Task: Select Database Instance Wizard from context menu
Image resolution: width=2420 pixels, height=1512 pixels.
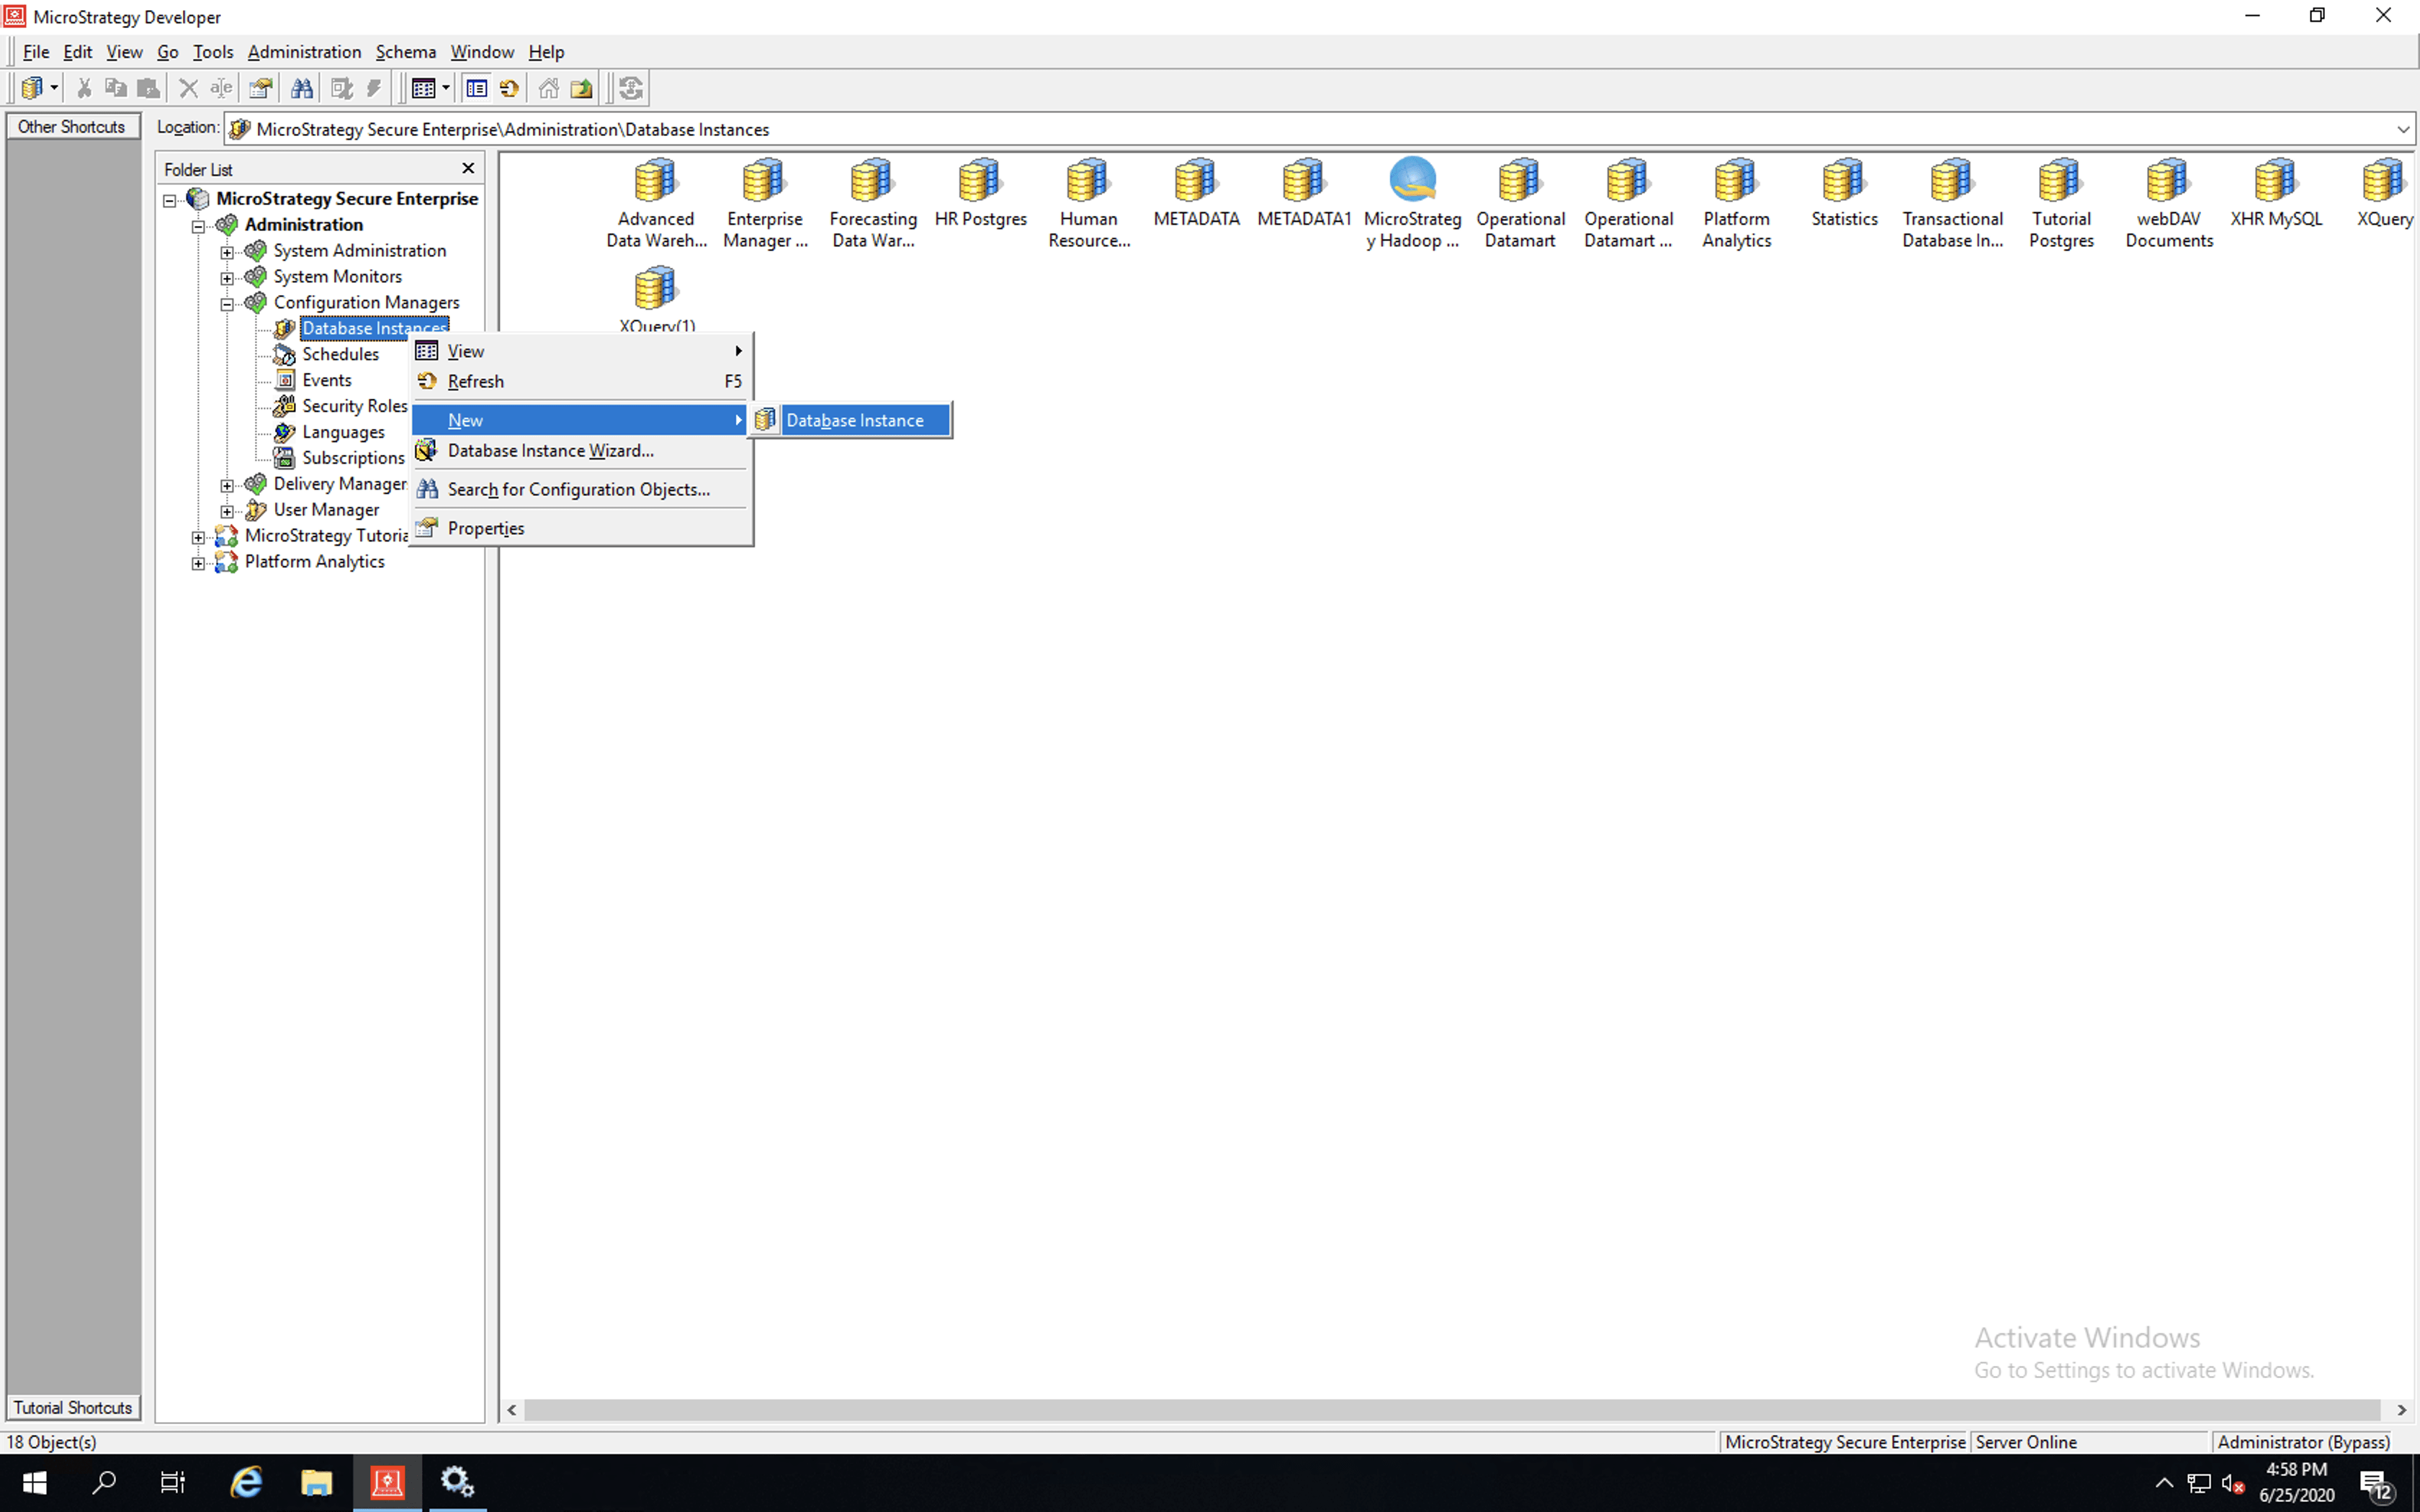Action: point(550,451)
